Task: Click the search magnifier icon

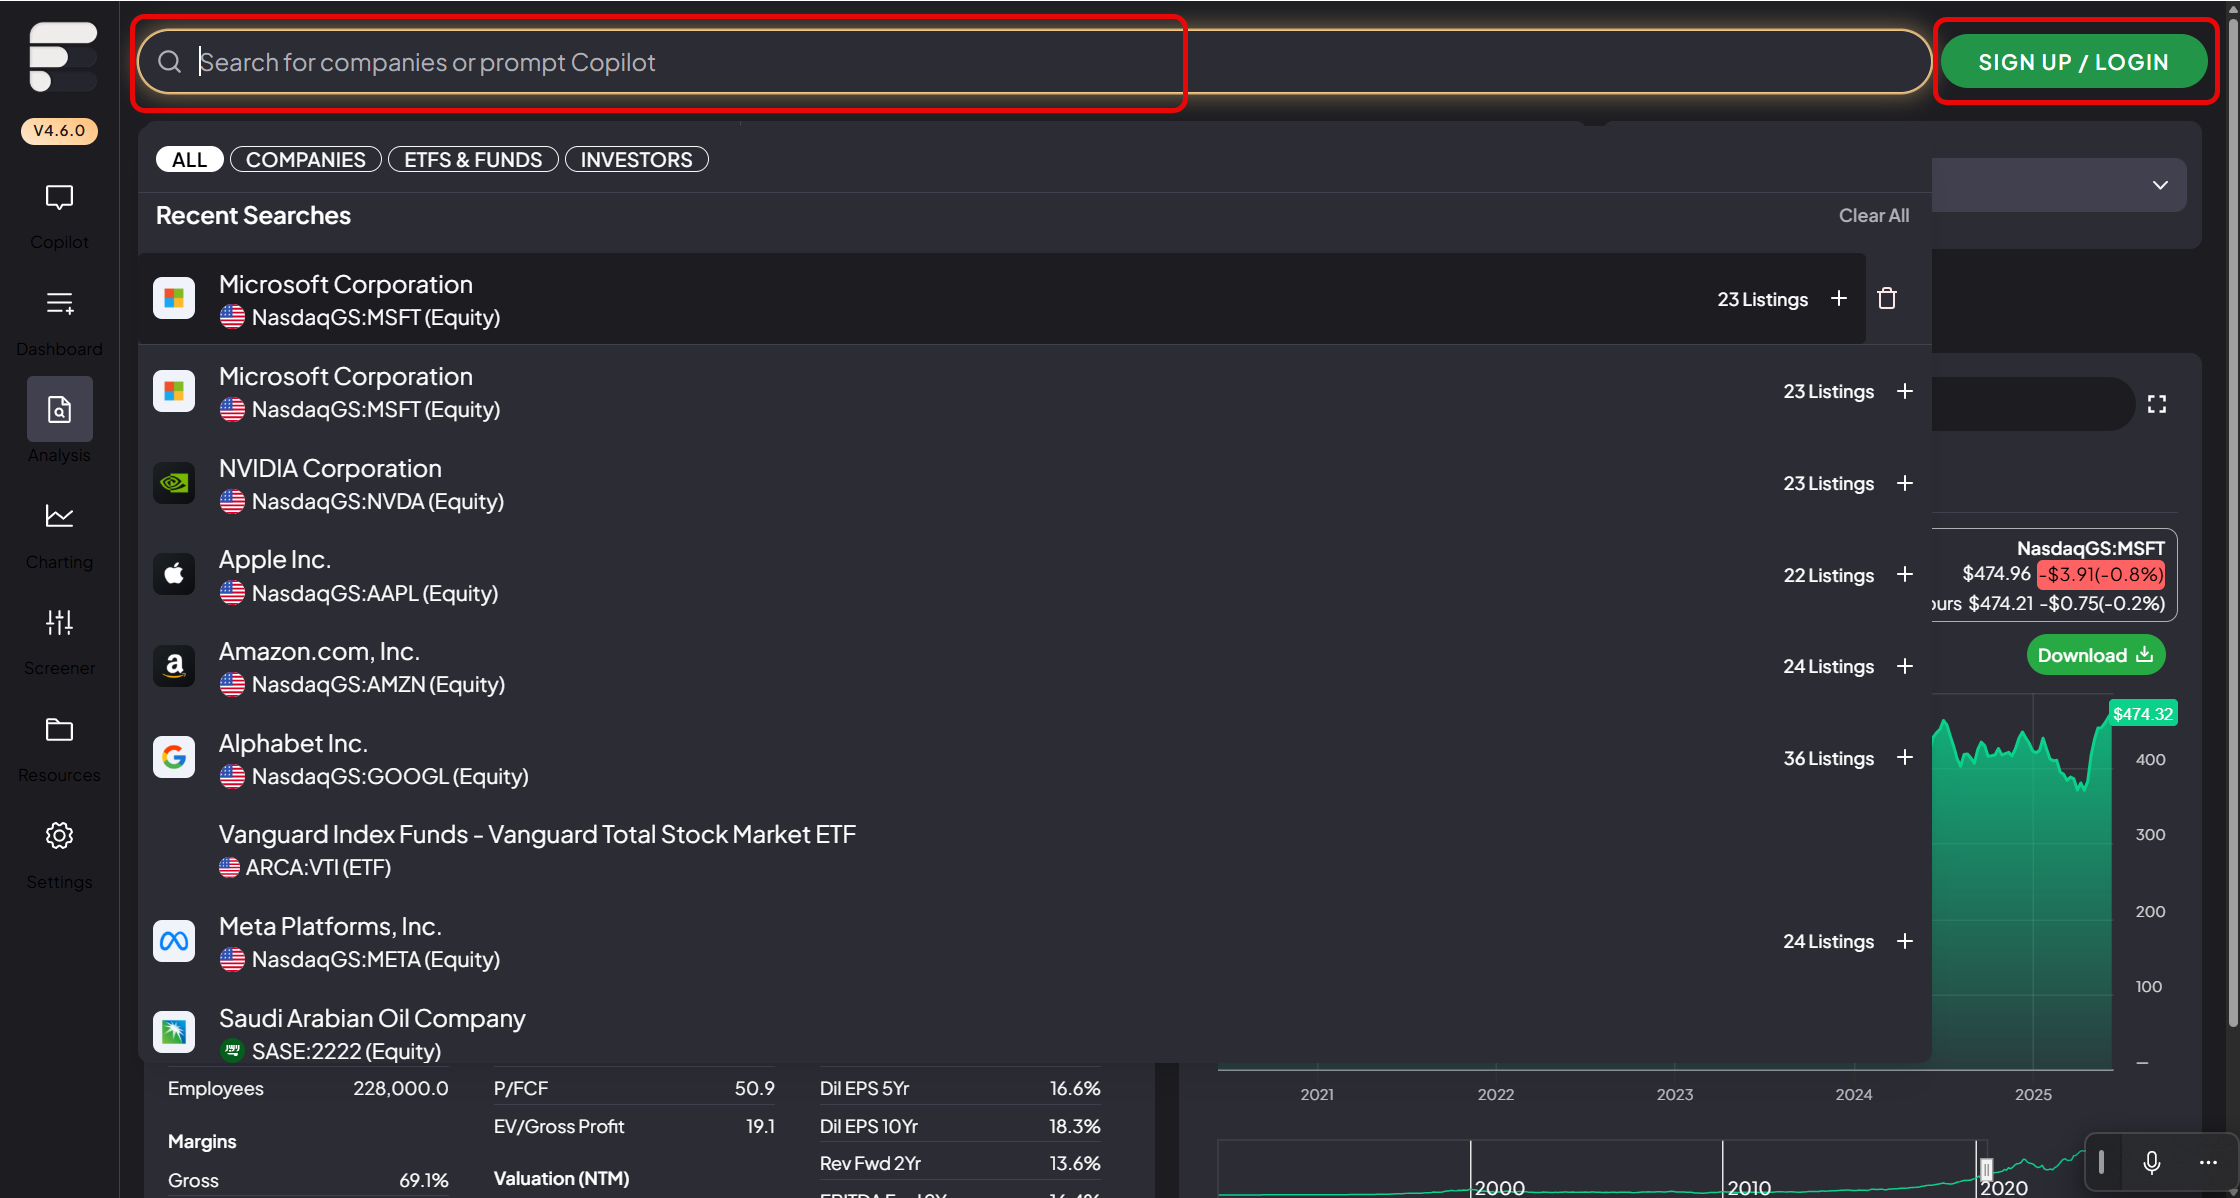Action: tap(170, 62)
